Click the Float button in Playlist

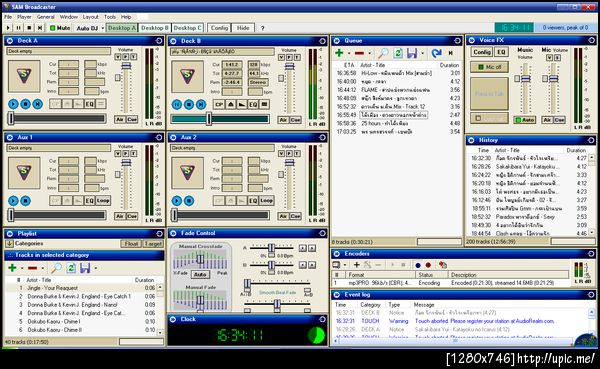click(131, 244)
